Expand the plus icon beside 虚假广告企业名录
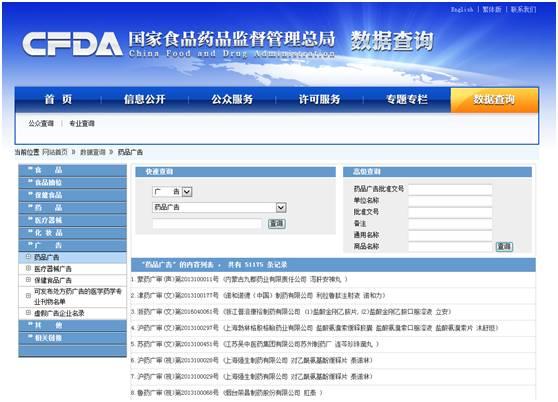This screenshot has height=402, width=558. coord(28,313)
